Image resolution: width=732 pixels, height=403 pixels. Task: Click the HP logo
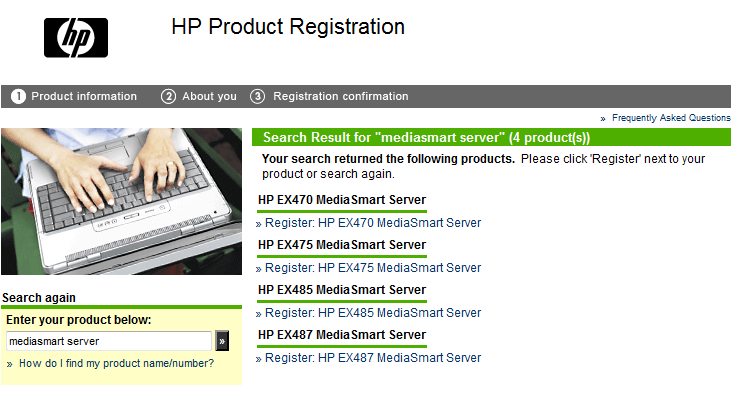pos(76,38)
